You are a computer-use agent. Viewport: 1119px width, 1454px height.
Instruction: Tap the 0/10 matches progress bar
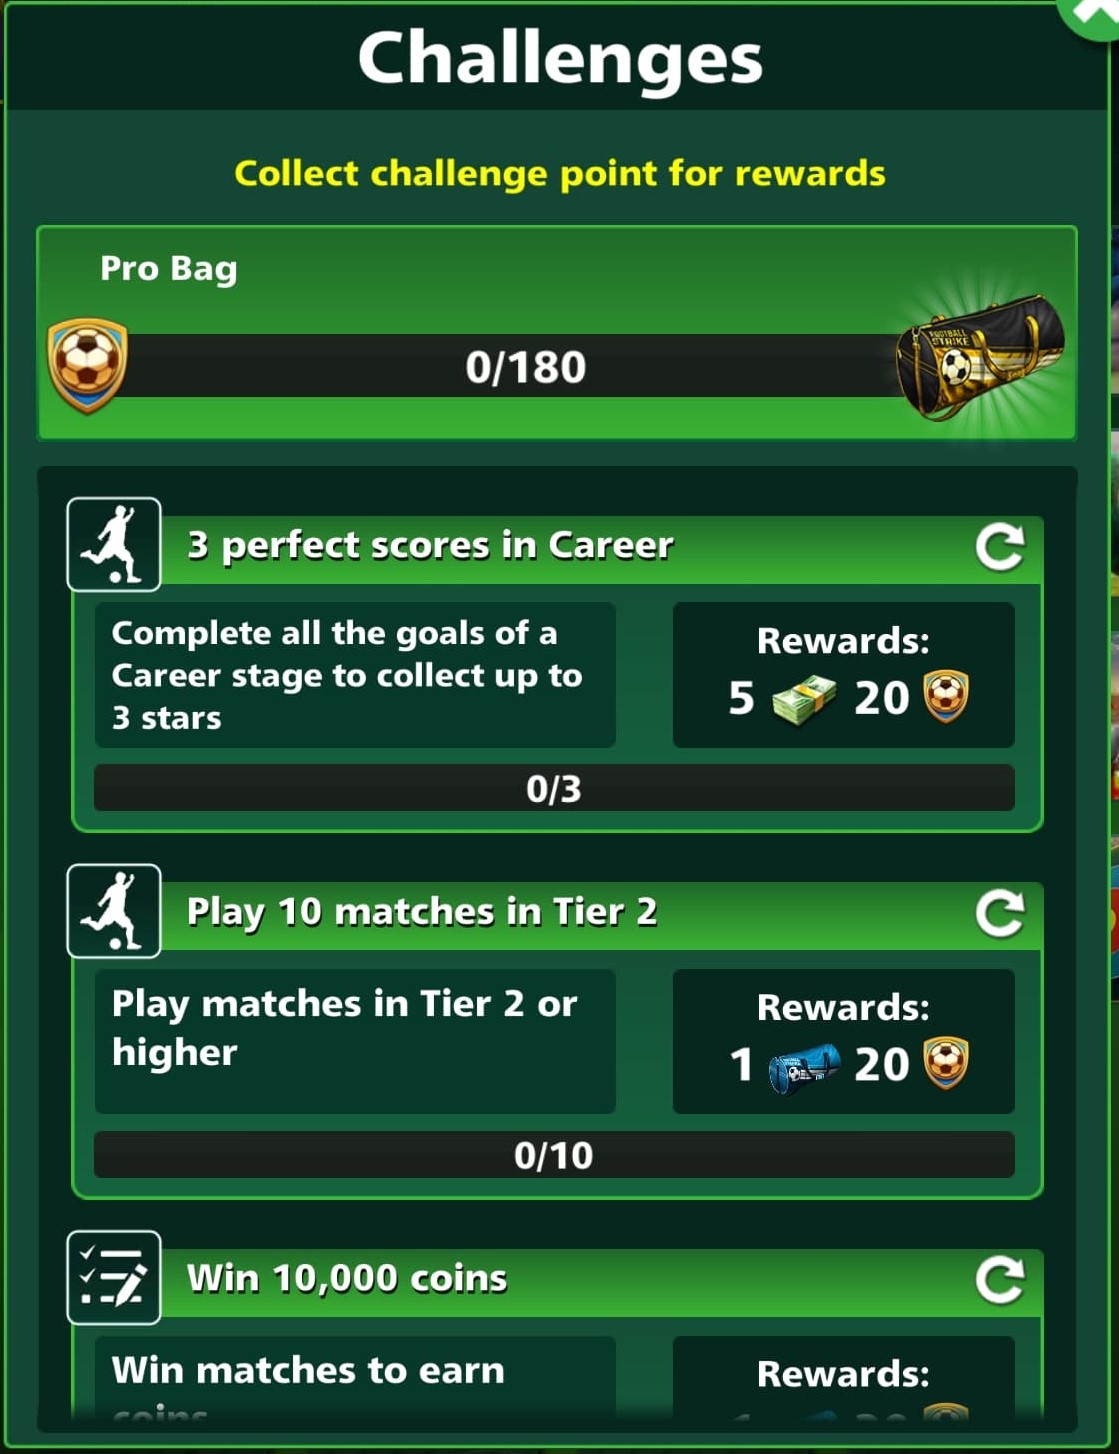pos(554,1155)
